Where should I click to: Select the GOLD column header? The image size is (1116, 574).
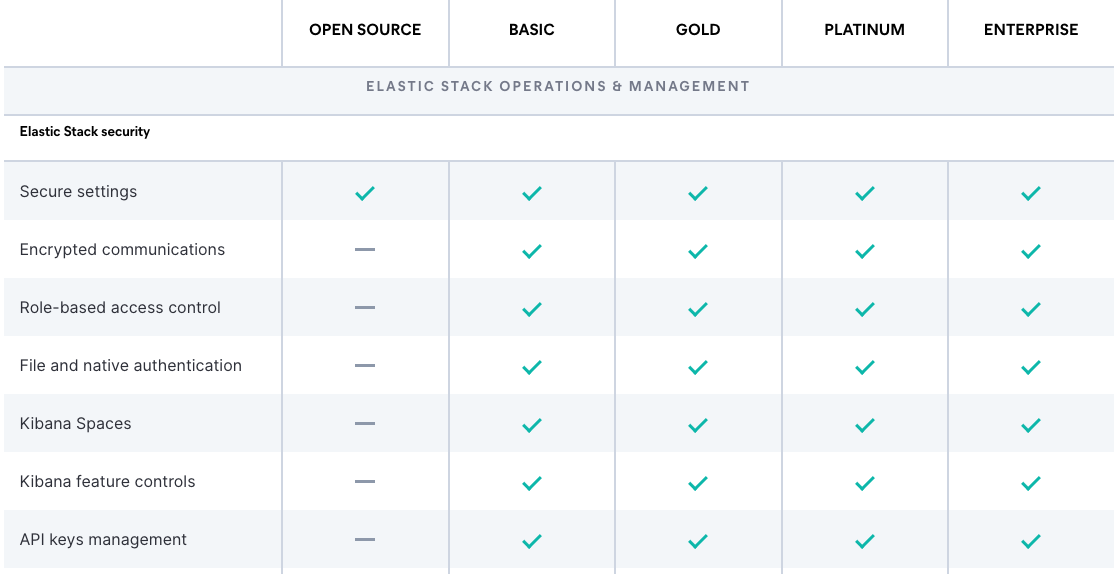coord(698,30)
